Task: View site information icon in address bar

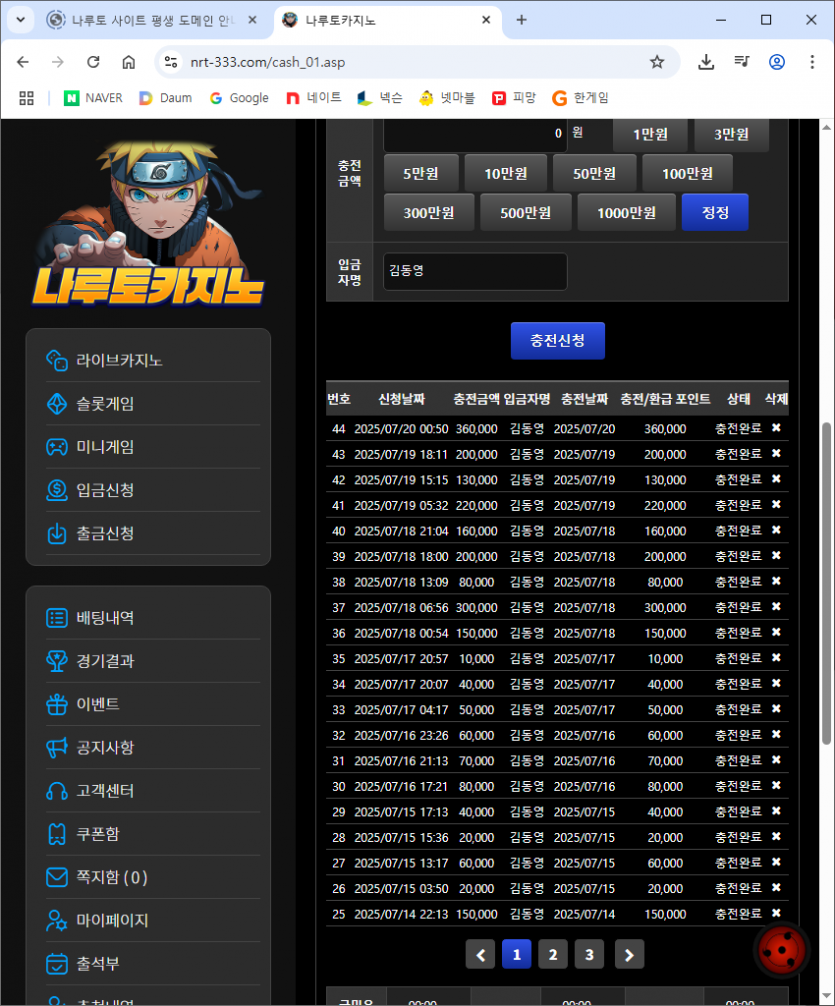Action: pos(171,62)
